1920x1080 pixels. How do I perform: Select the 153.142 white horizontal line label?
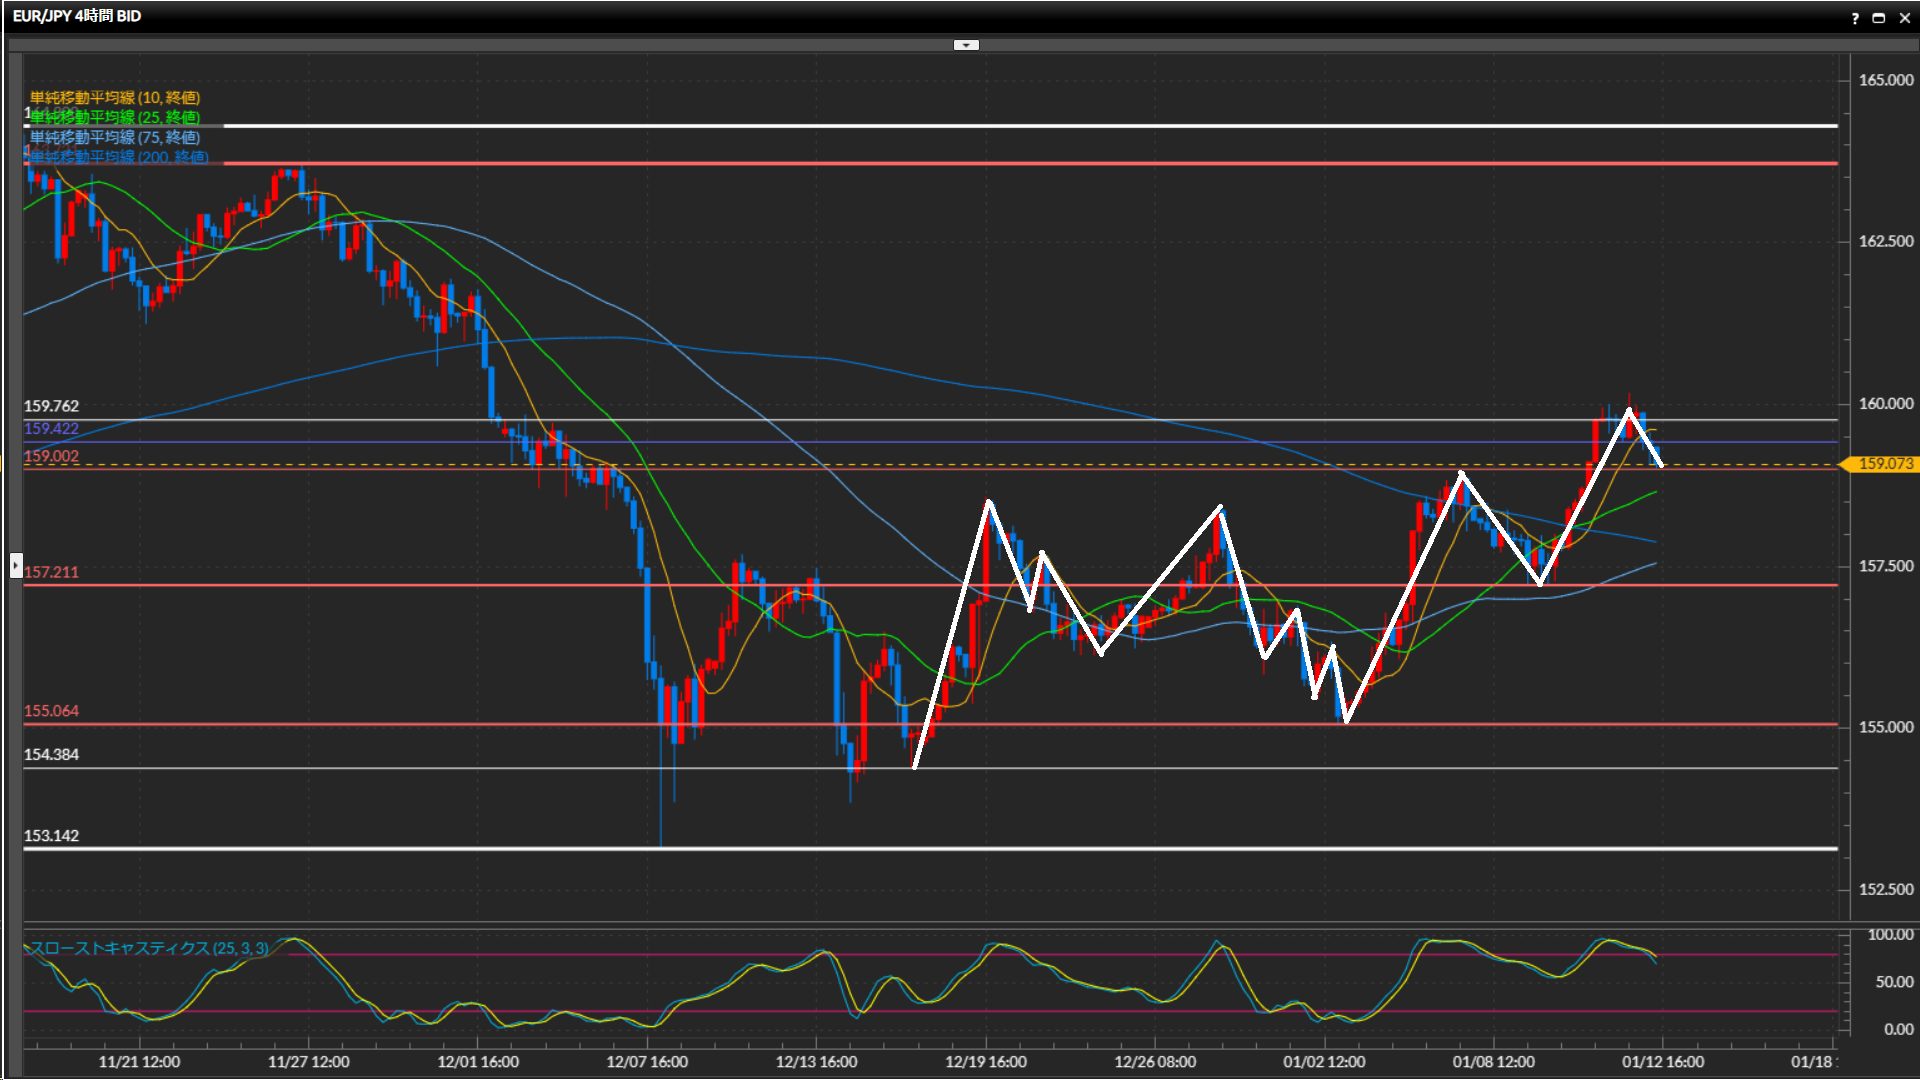[51, 836]
